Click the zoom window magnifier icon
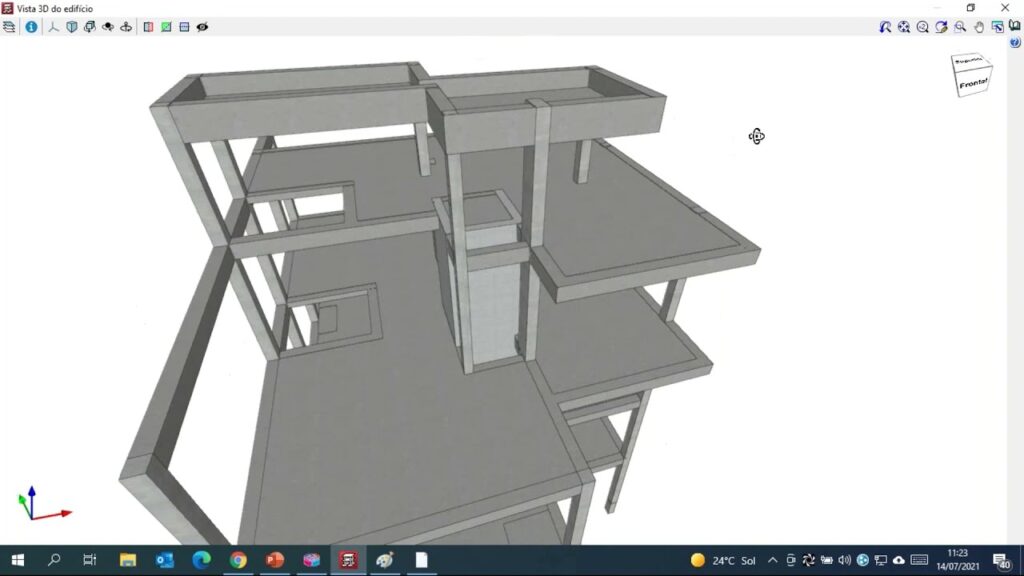 click(960, 27)
